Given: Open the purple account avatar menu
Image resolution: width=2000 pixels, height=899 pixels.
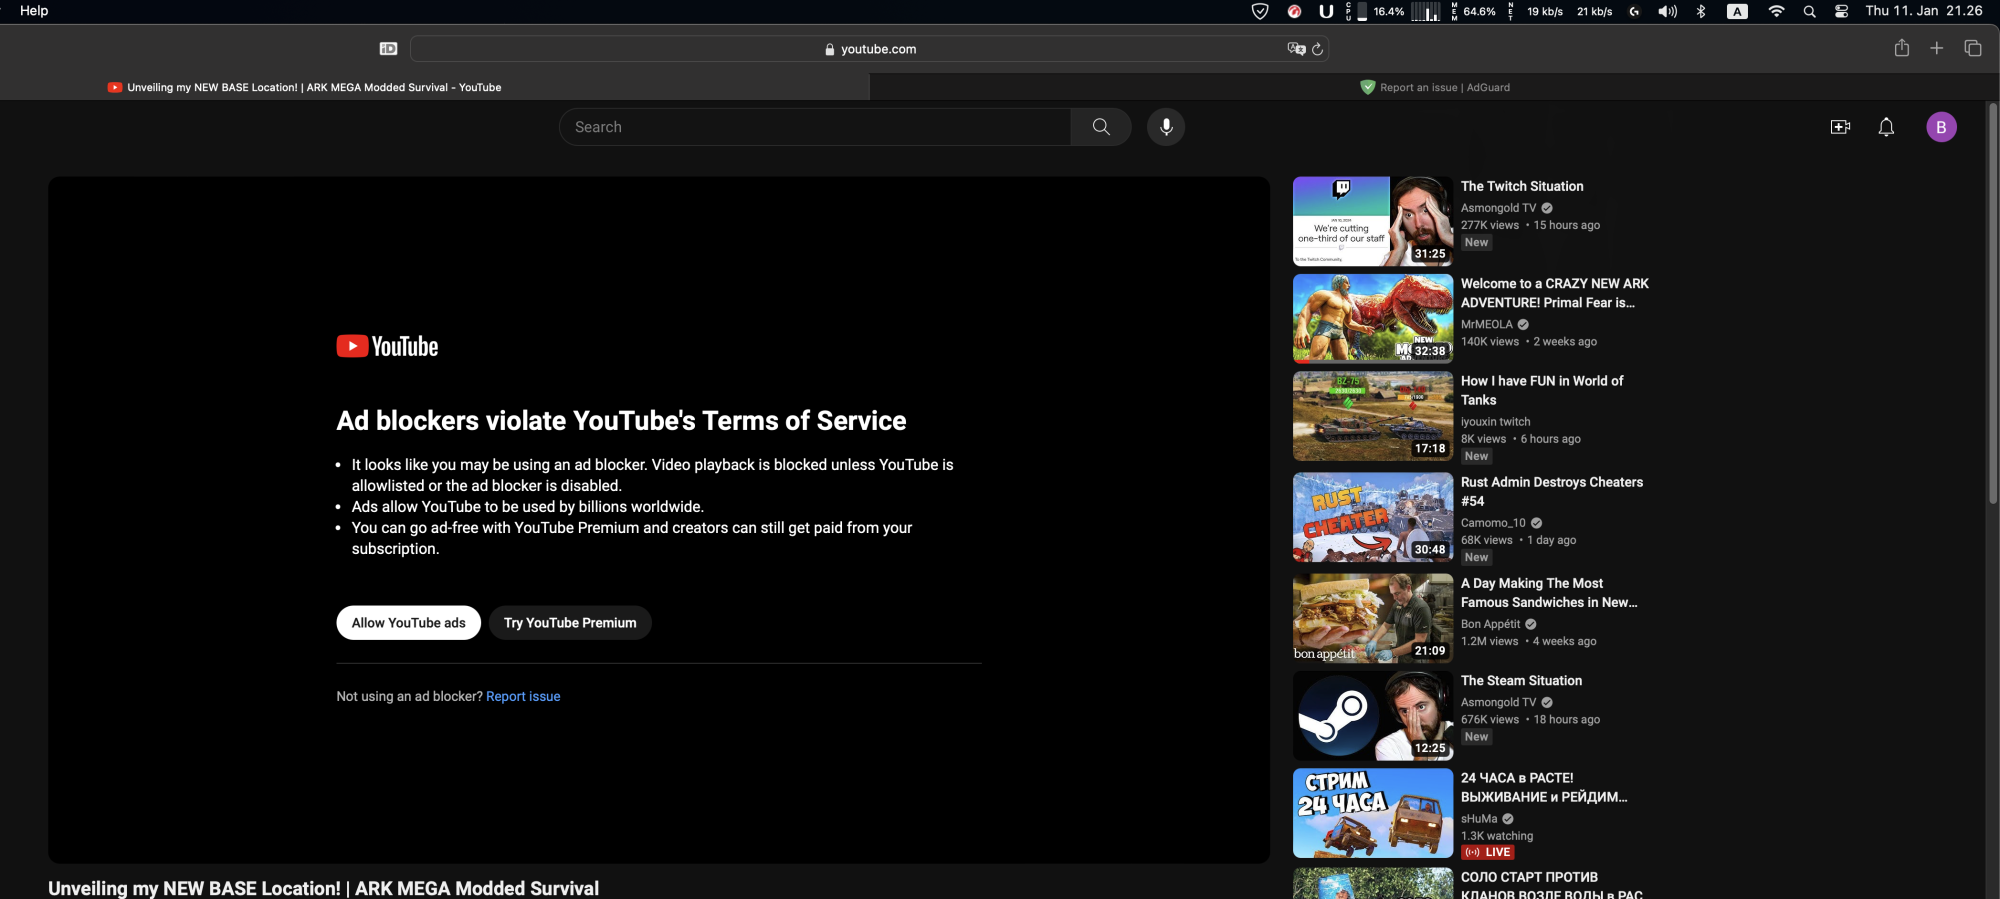Looking at the screenshot, I should point(1941,127).
